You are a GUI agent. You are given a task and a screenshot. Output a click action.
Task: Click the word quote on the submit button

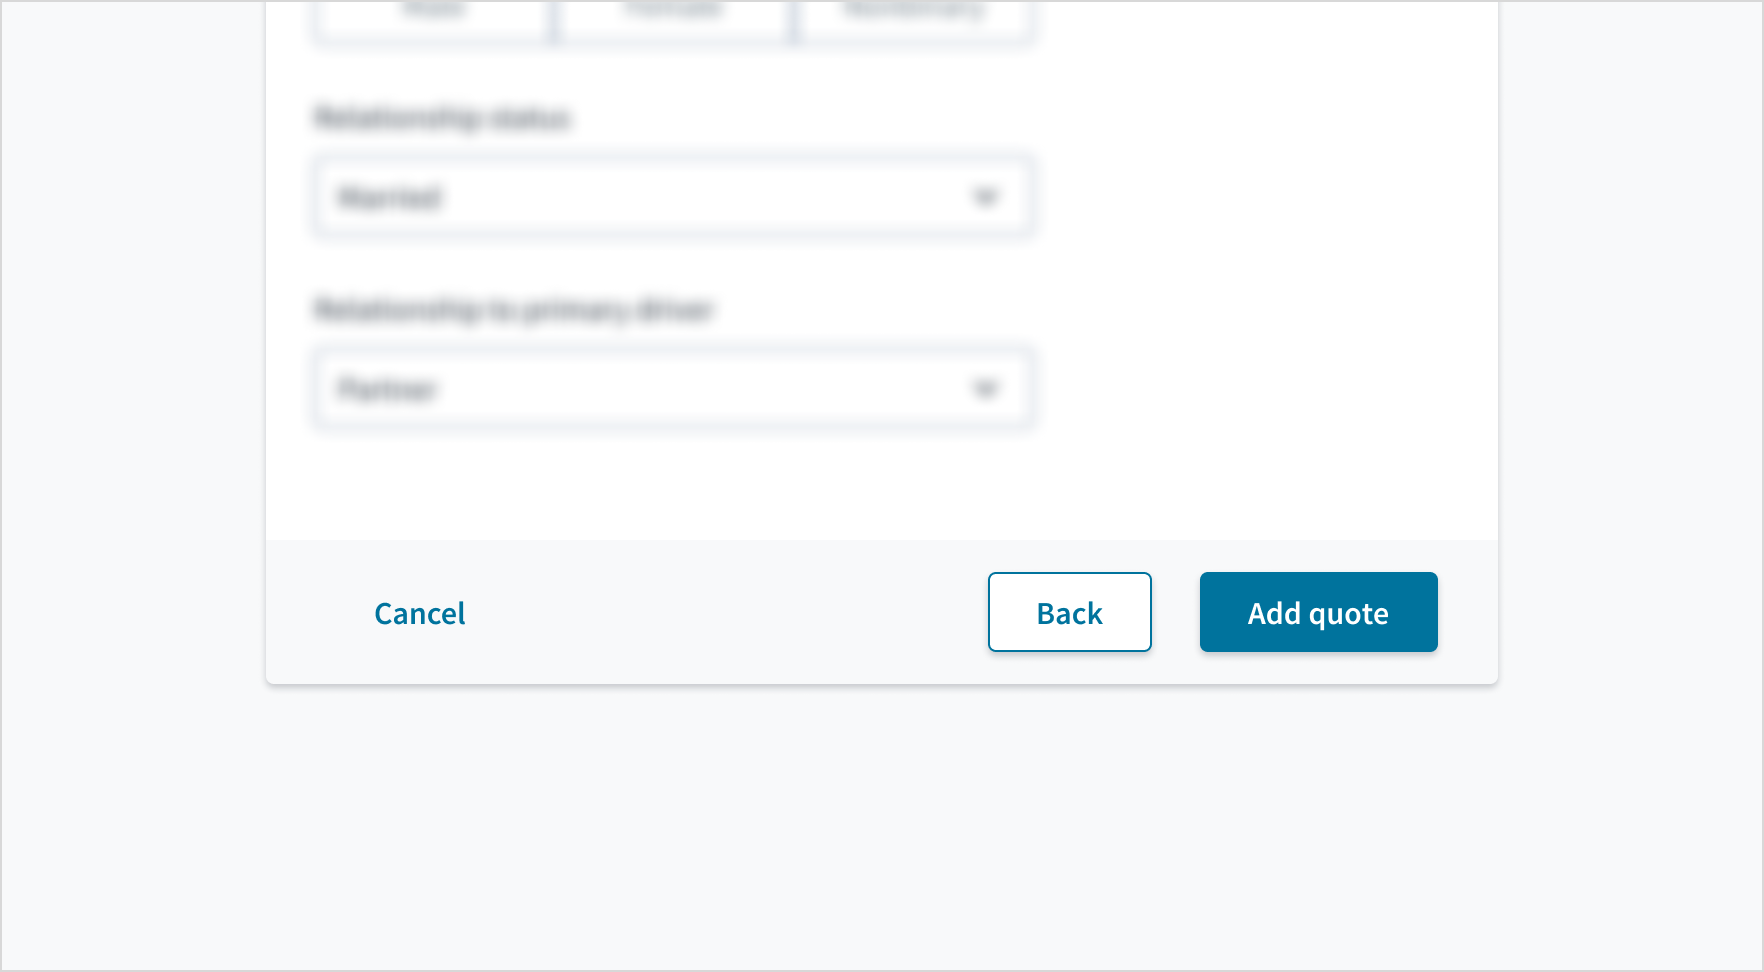coord(1348,614)
